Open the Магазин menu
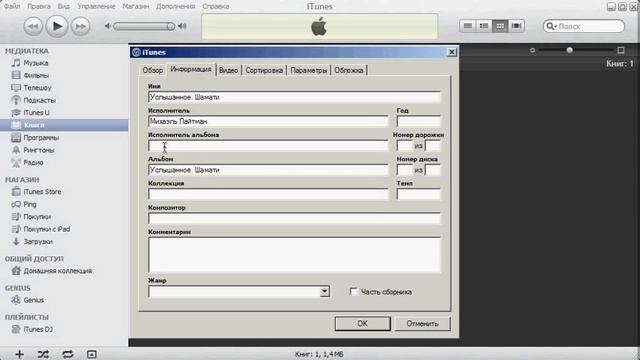 [x=136, y=6]
